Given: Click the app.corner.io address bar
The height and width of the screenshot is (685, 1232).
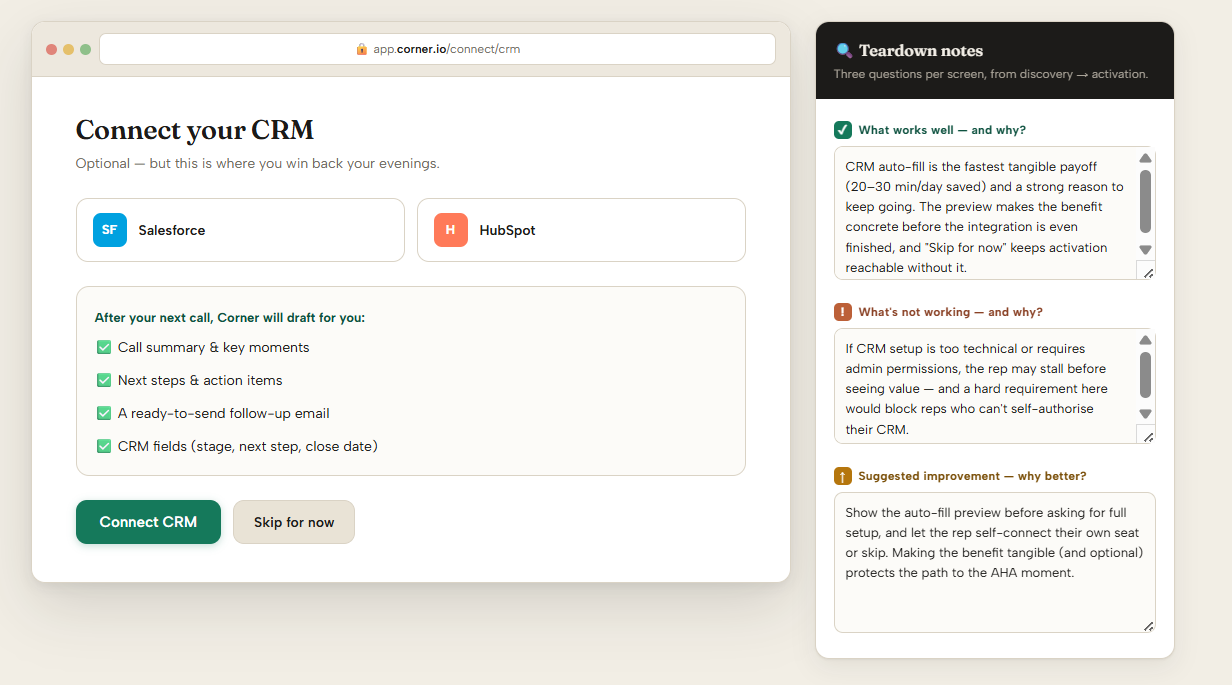Looking at the screenshot, I should pos(437,49).
